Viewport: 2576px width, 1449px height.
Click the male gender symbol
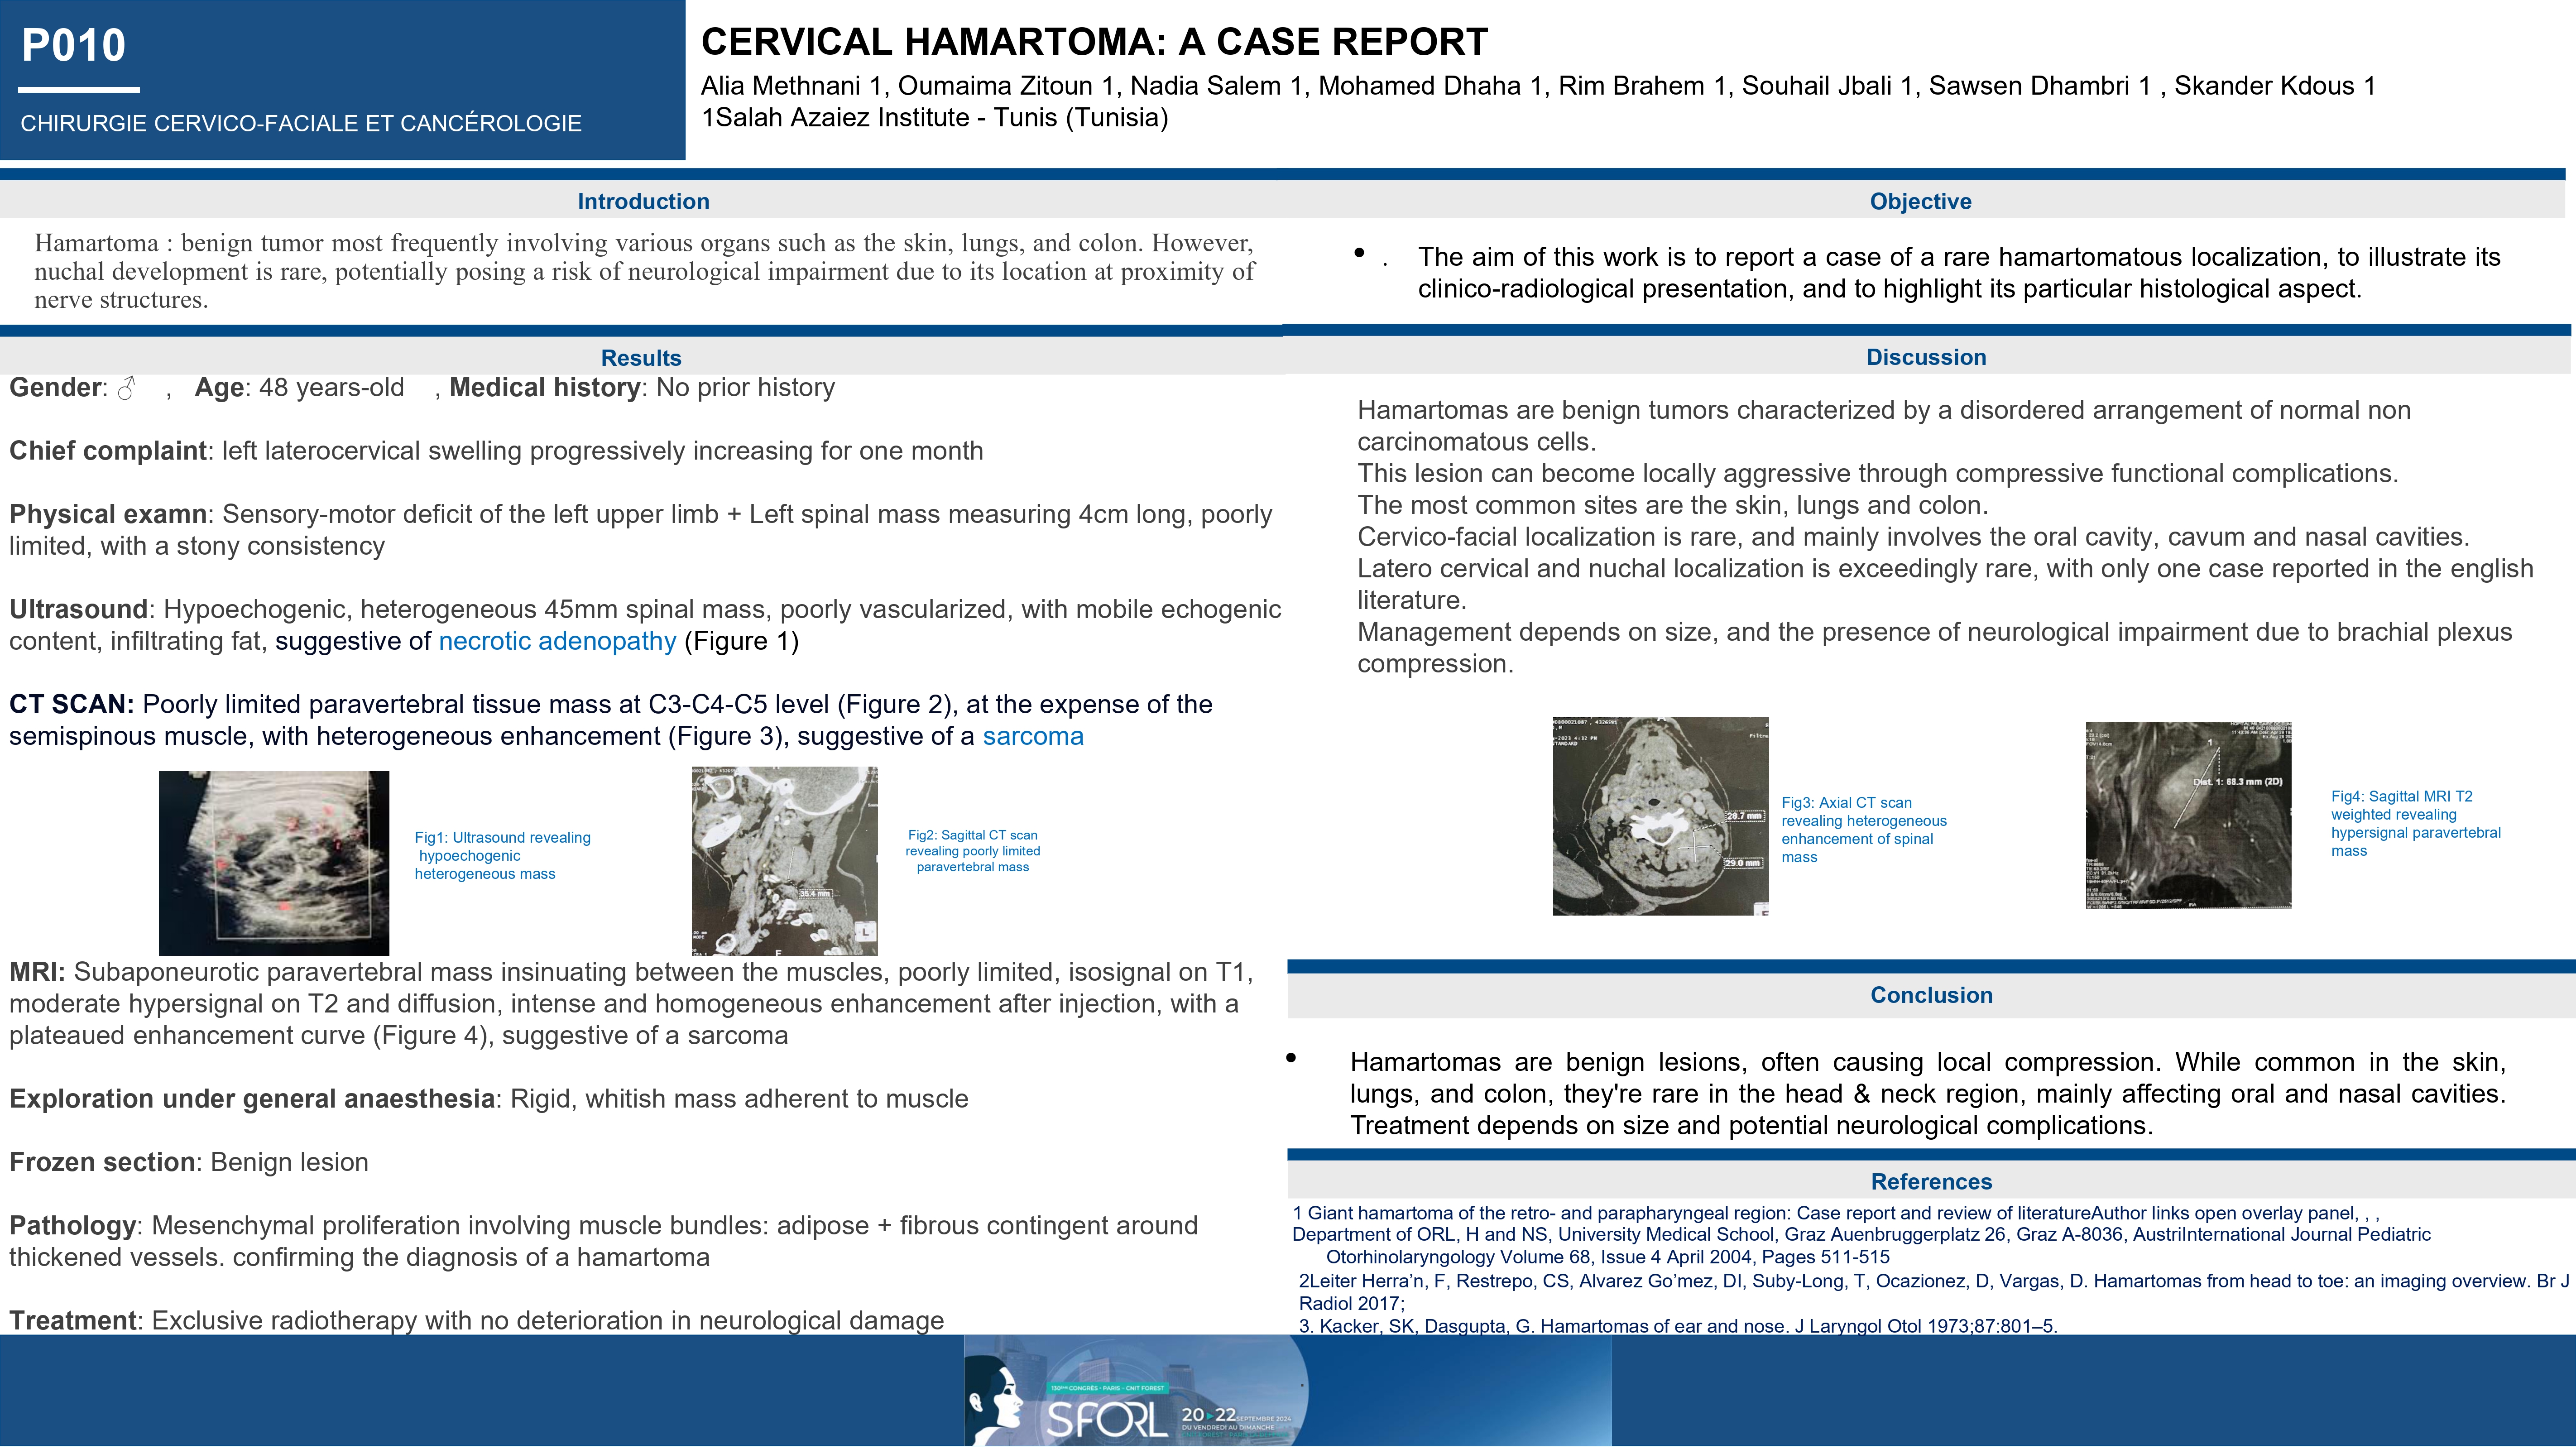point(126,388)
